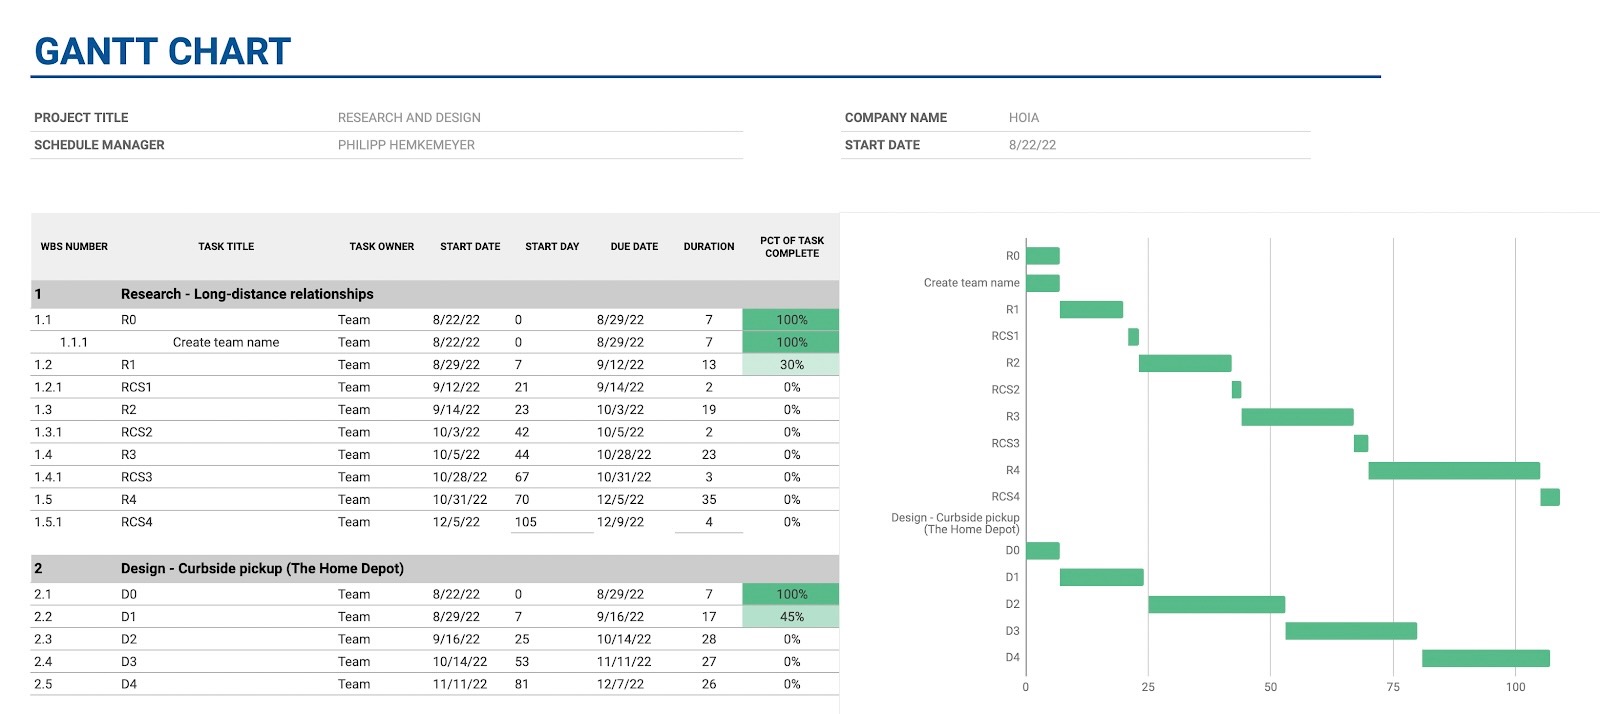
Task: Click the R3 bar in the chart
Action: [1297, 417]
